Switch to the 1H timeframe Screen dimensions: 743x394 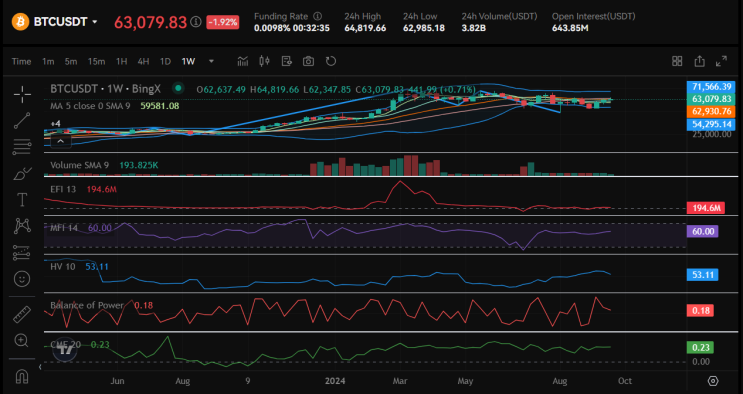coord(122,61)
